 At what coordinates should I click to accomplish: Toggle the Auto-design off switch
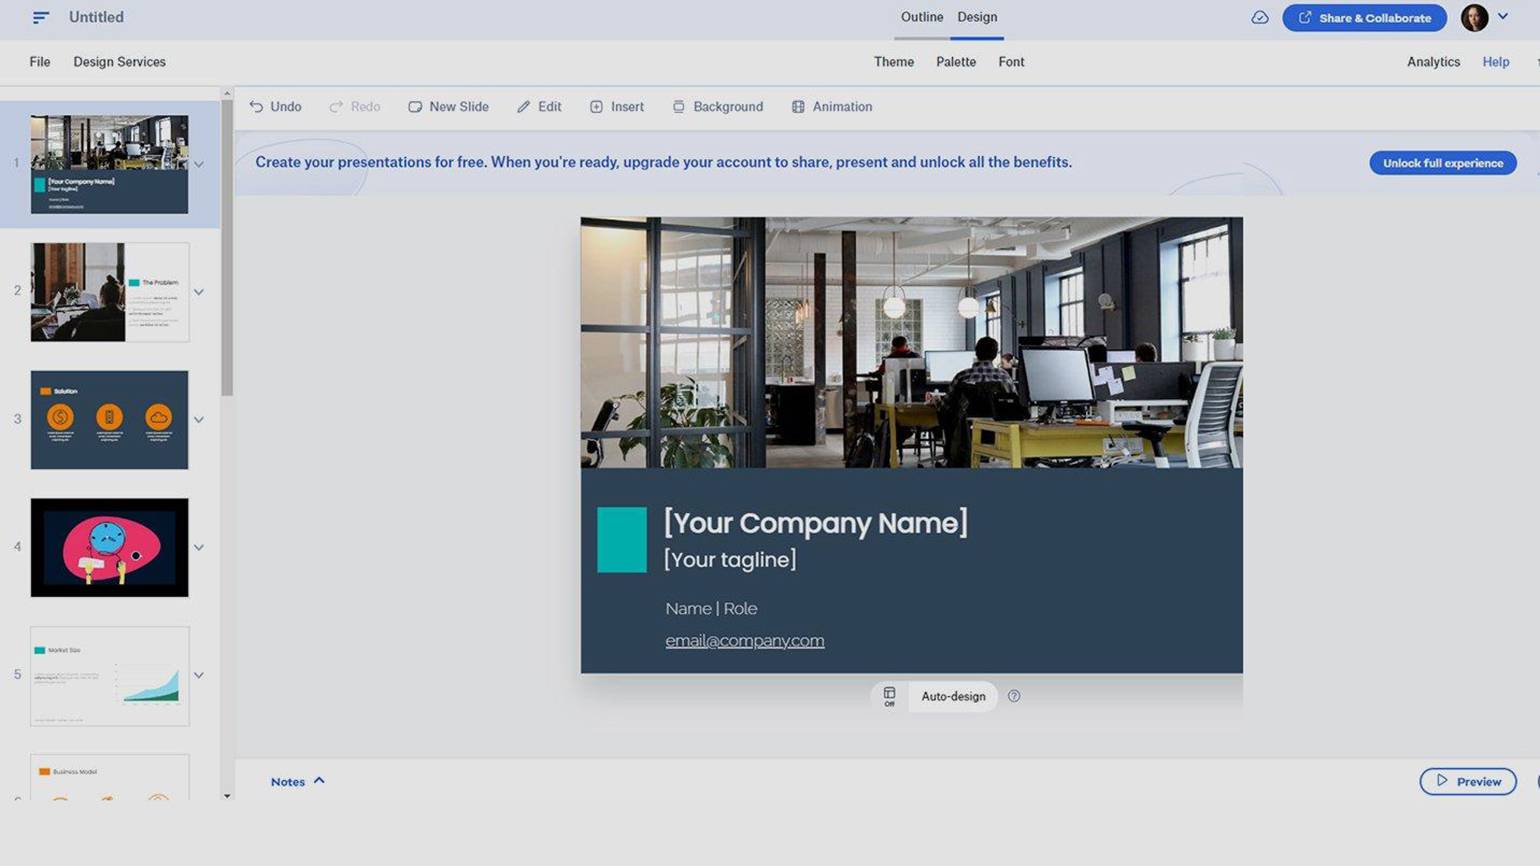click(889, 696)
